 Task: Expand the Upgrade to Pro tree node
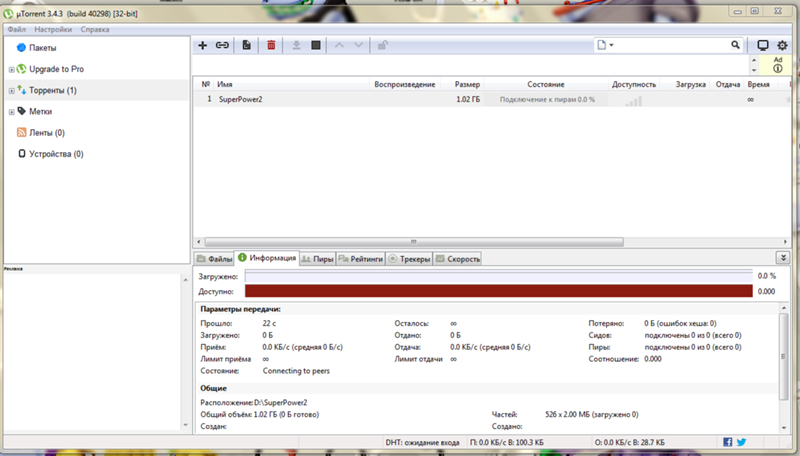point(11,69)
